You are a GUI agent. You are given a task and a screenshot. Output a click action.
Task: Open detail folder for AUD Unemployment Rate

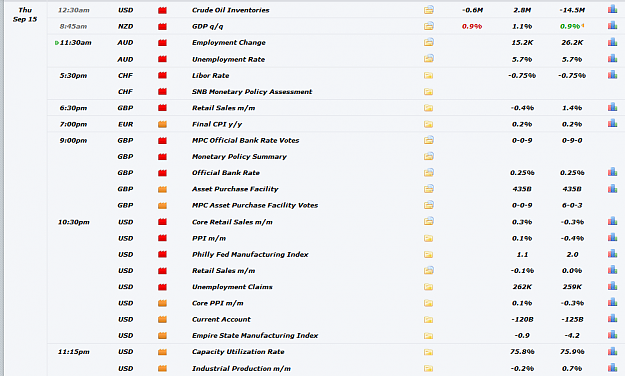click(428, 59)
